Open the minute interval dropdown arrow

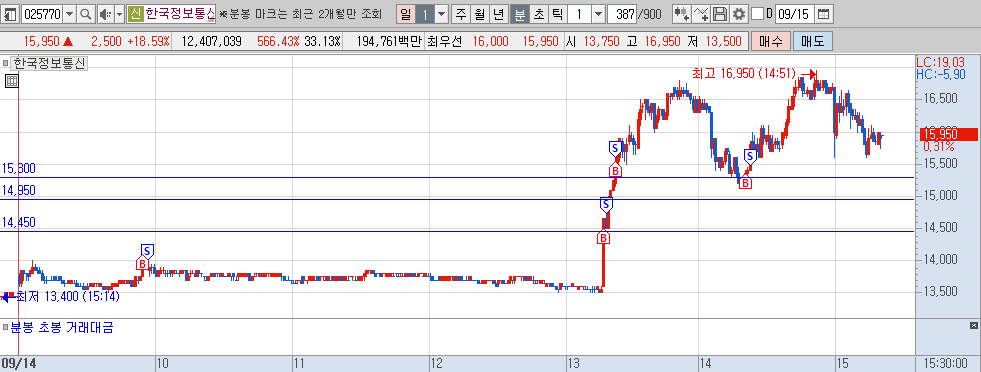coord(598,14)
